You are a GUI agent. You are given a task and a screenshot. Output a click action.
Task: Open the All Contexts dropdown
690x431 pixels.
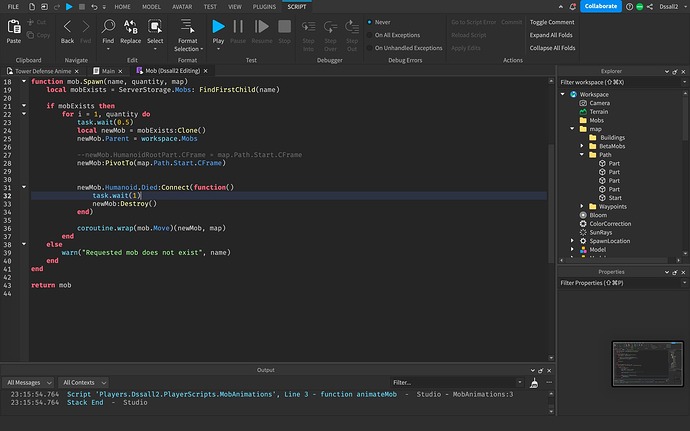coord(82,382)
